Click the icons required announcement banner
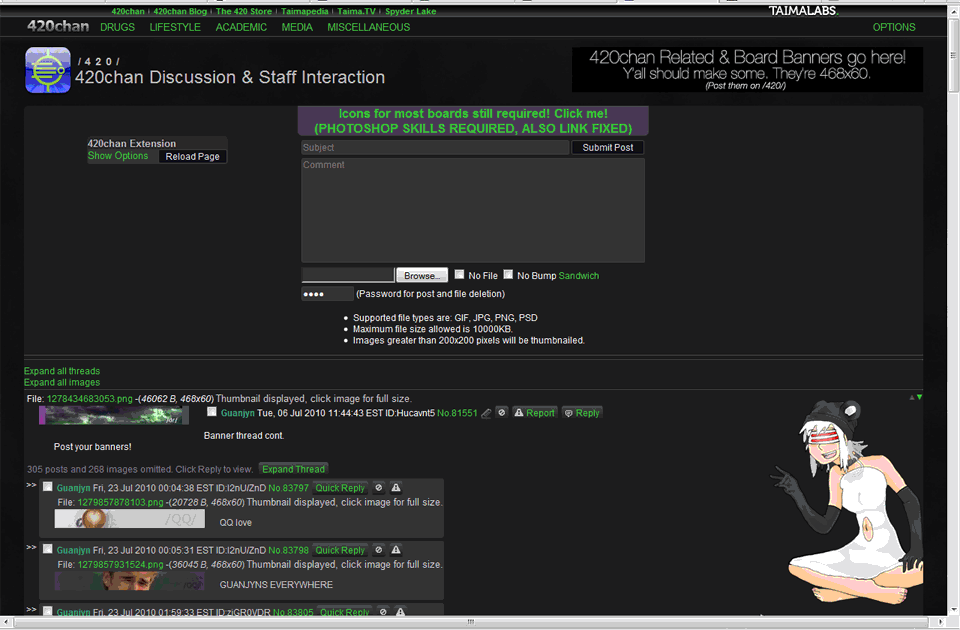Viewport: 960px width, 630px height. point(473,121)
